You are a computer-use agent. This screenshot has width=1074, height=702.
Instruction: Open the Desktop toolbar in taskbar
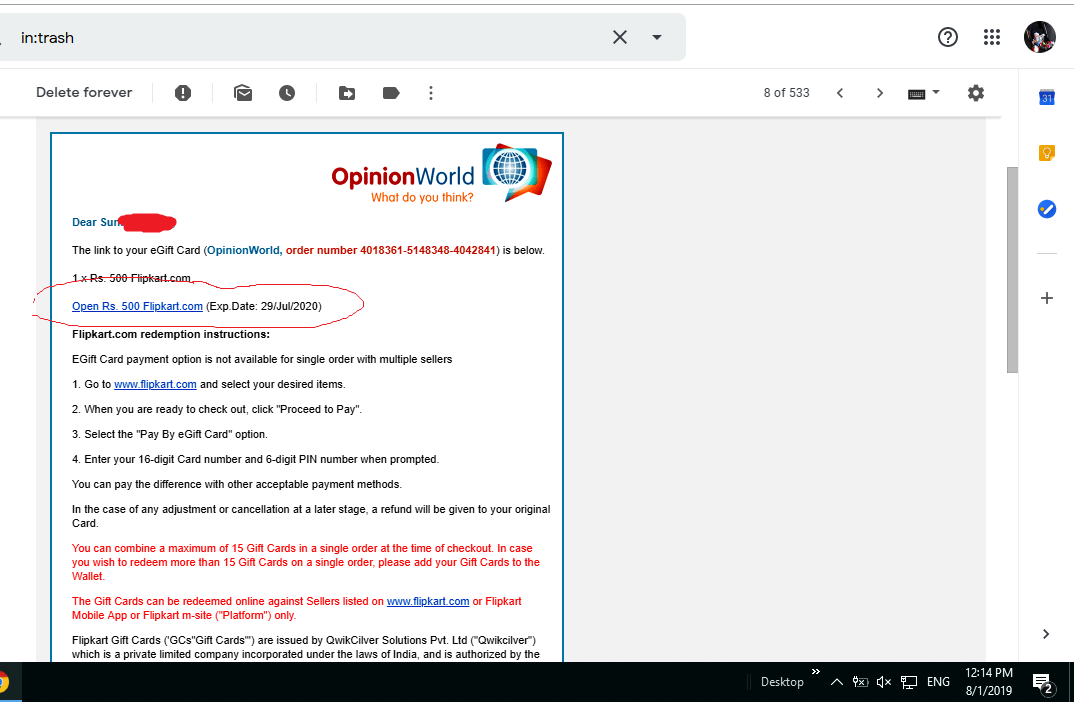(782, 681)
